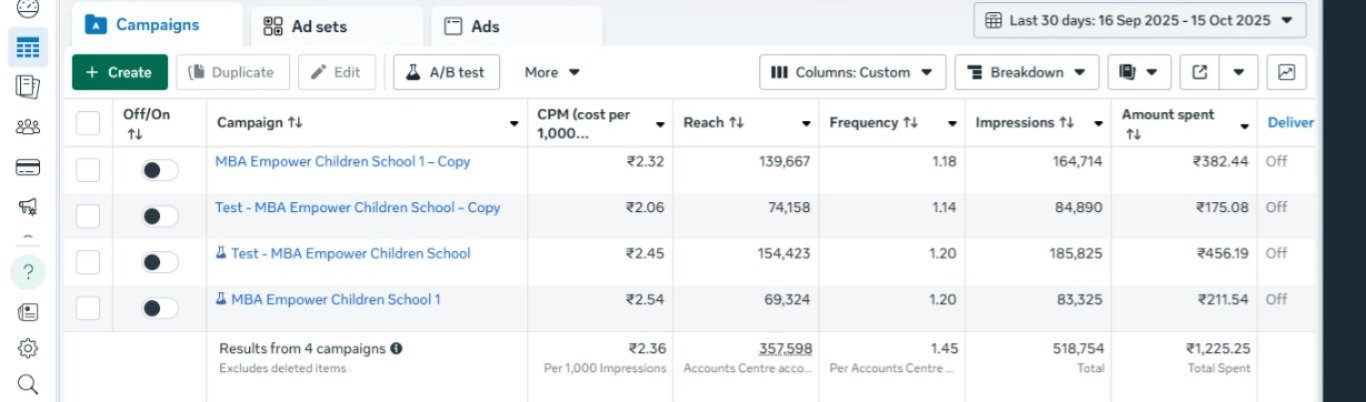Switch to the Ads tab
The height and width of the screenshot is (402, 1366).
[515, 27]
